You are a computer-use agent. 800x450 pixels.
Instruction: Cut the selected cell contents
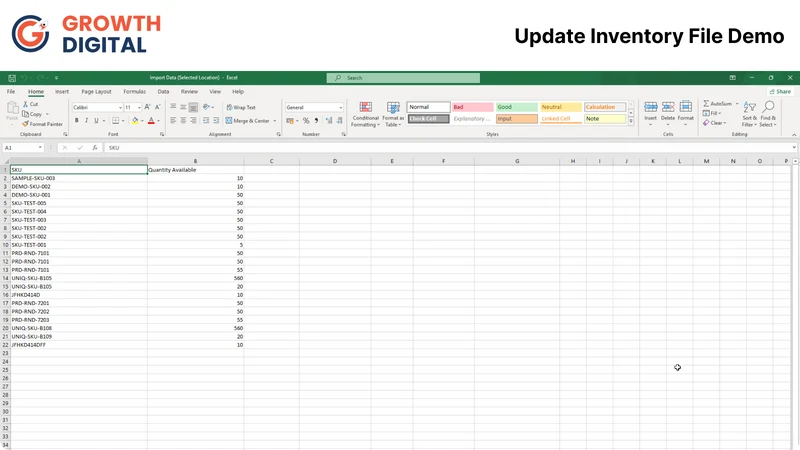coord(31,104)
